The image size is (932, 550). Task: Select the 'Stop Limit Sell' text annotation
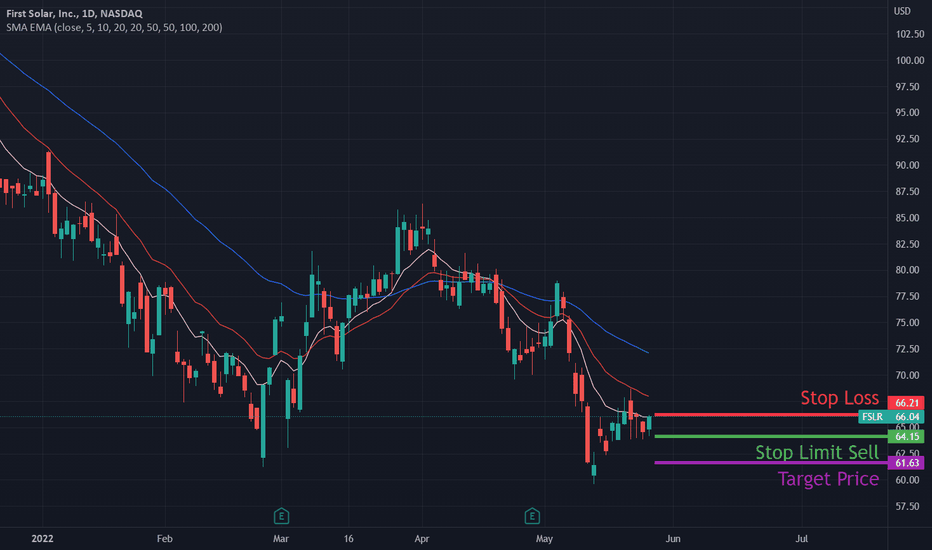817,452
